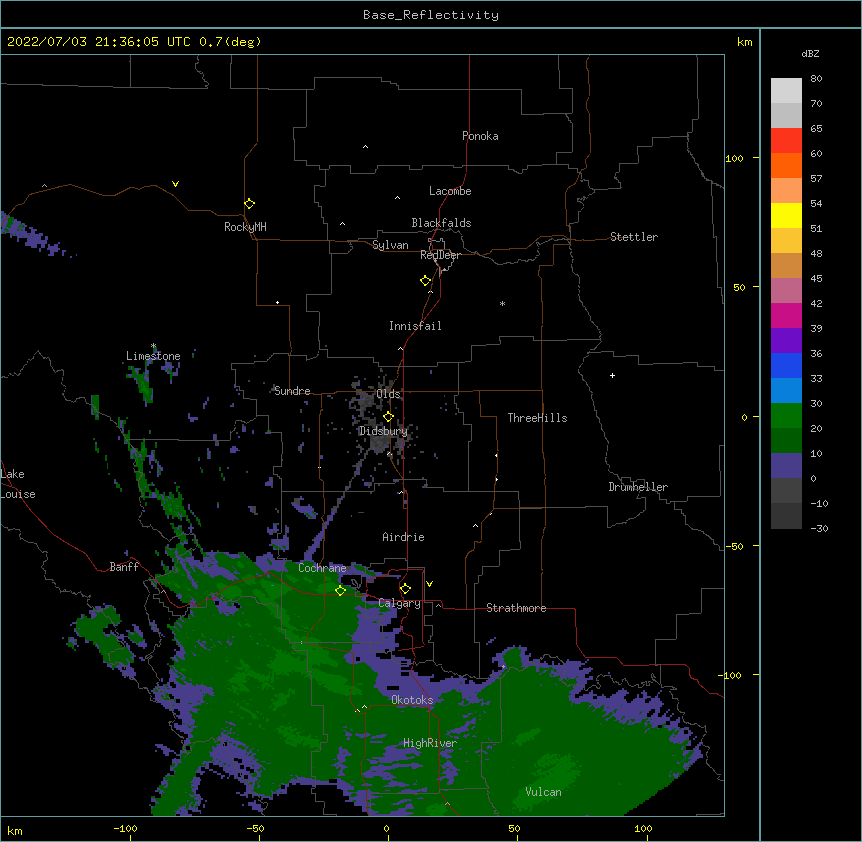Click the white caret marker below Ponoka

[x=366, y=147]
